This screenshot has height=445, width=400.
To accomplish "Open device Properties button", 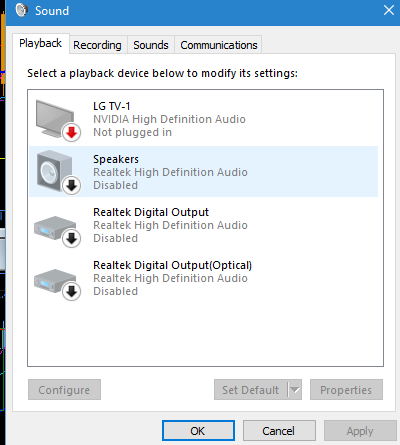I will point(346,389).
